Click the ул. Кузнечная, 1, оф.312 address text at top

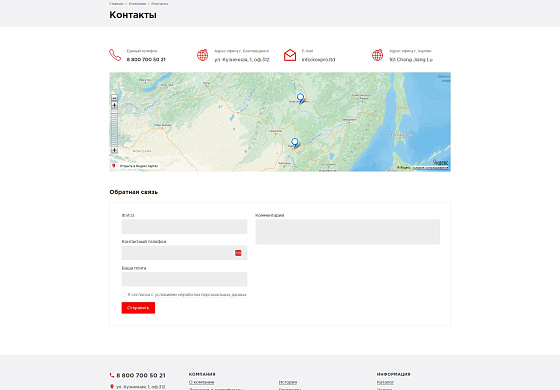[242, 60]
